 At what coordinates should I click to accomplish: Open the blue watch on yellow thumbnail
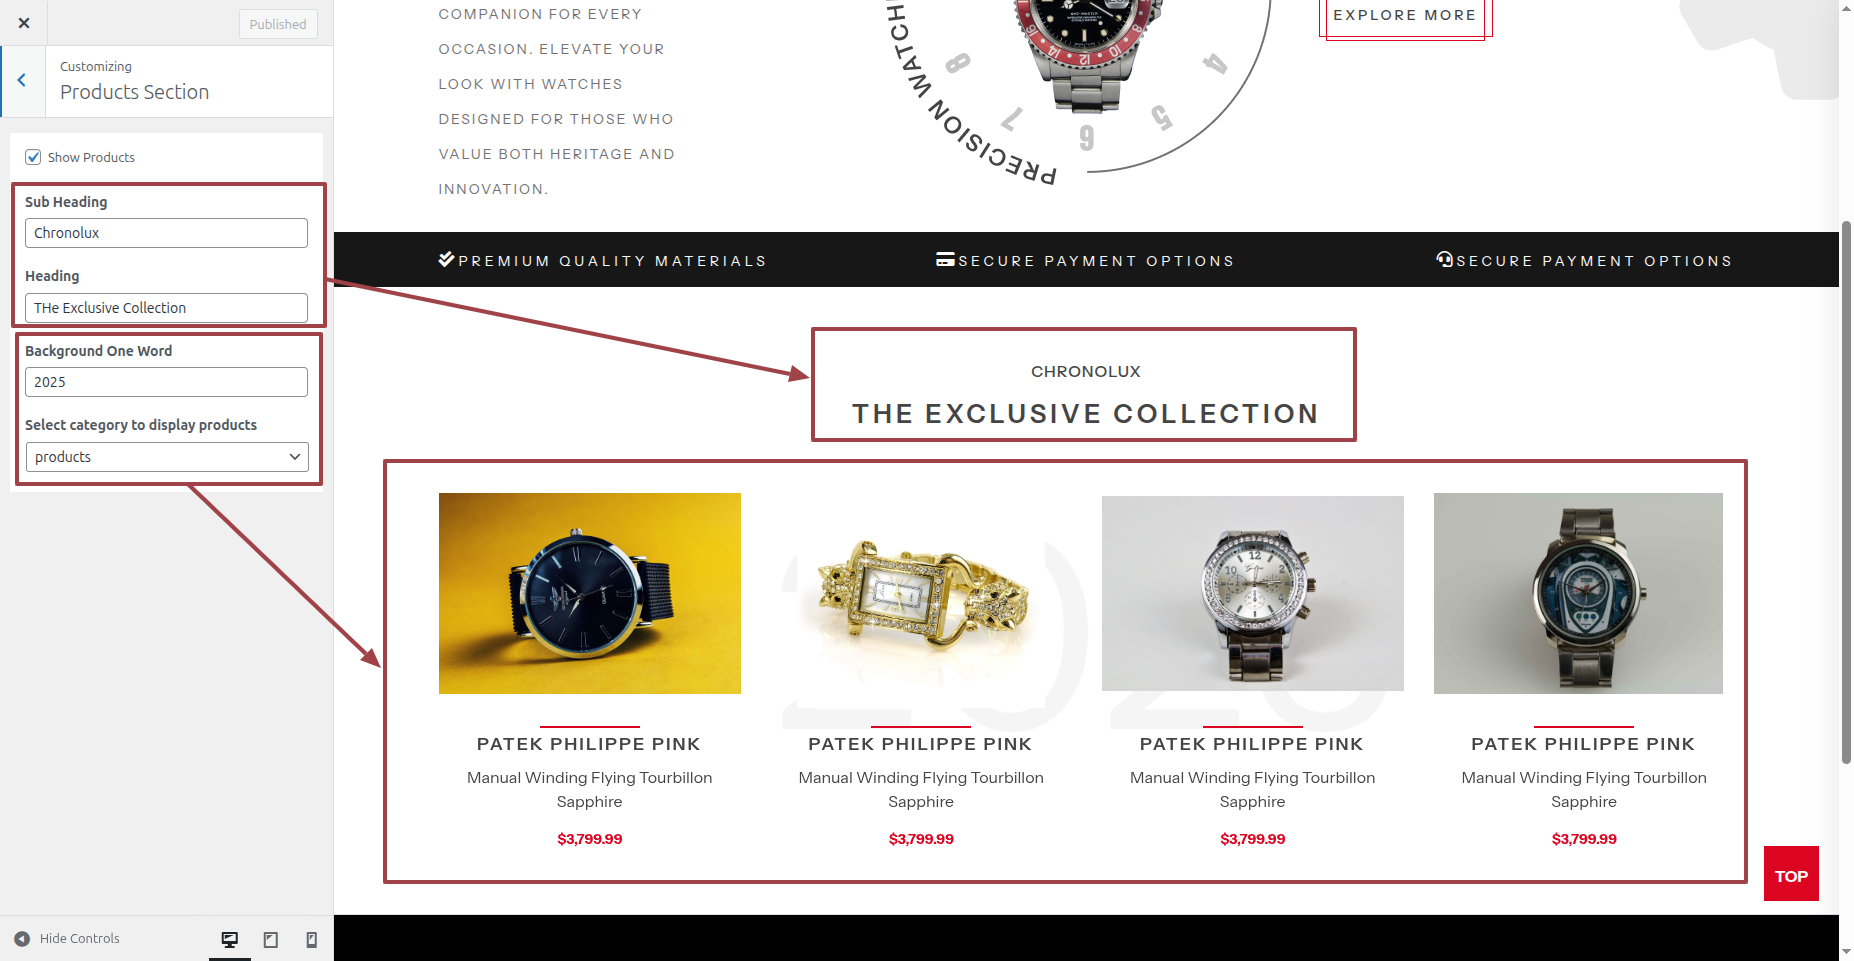click(590, 593)
